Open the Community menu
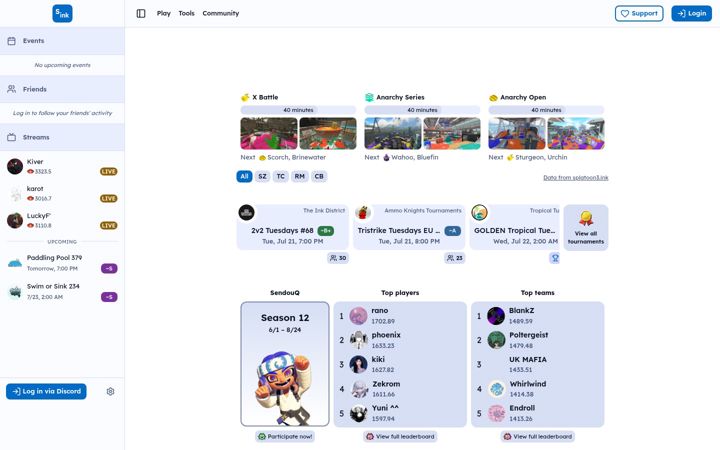Viewport: 720px width, 450px height. click(221, 13)
